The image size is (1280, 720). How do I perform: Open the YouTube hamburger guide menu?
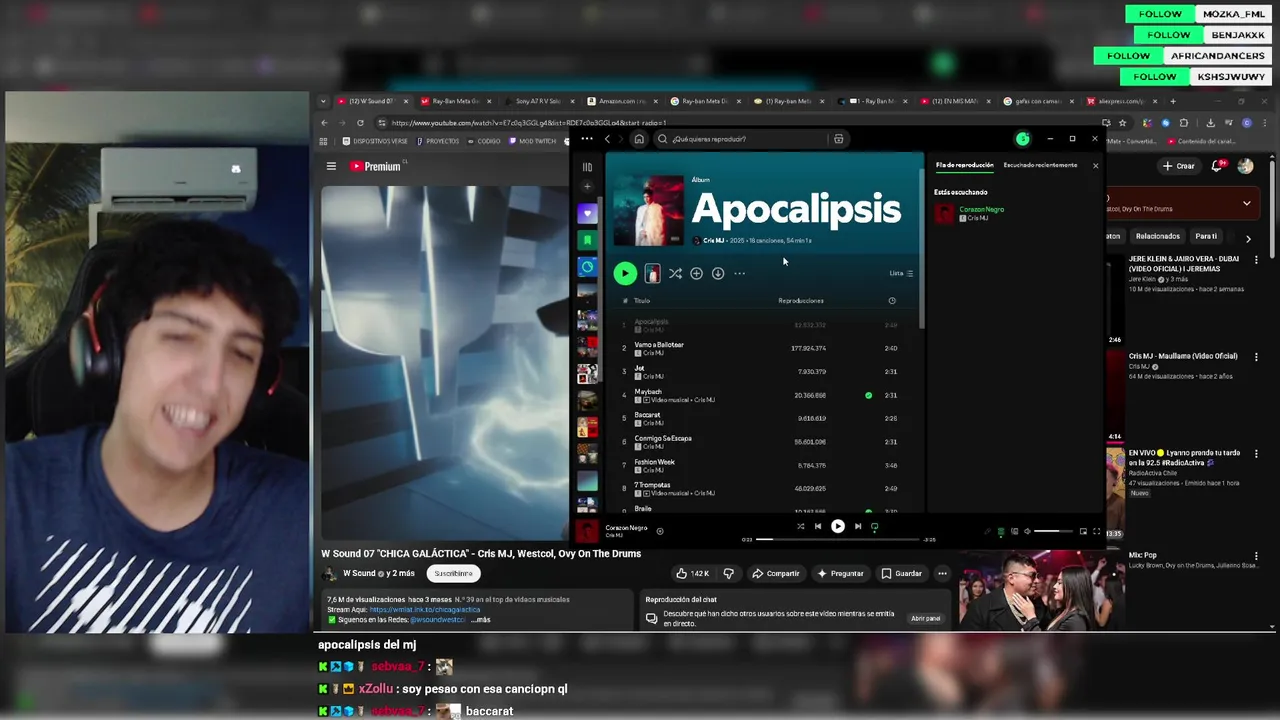331,166
